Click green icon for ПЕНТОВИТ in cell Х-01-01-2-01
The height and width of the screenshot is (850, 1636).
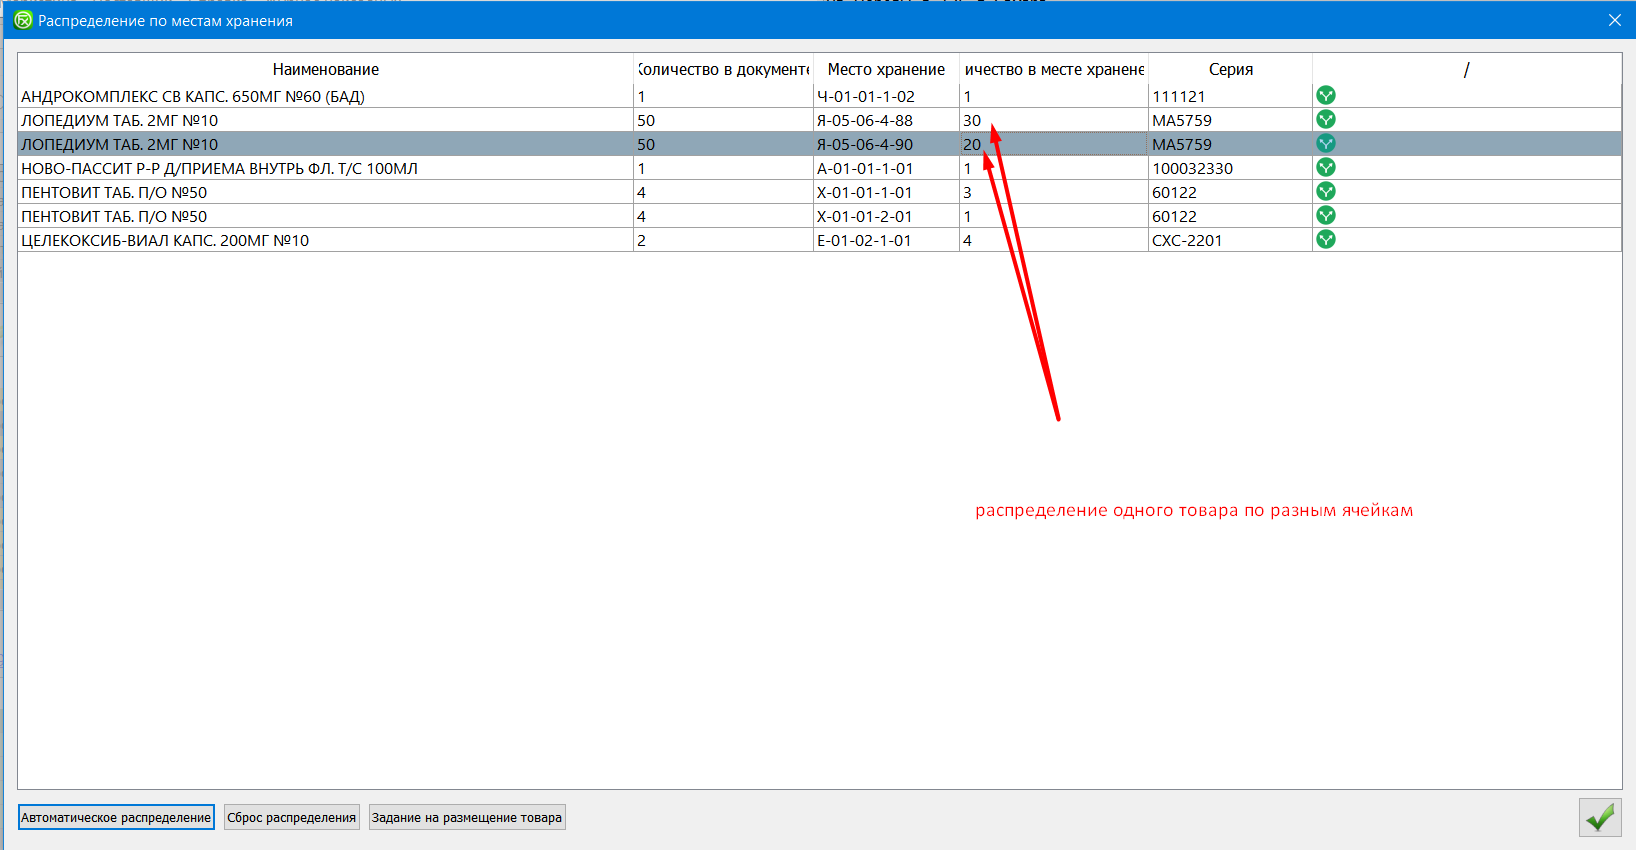[1326, 216]
